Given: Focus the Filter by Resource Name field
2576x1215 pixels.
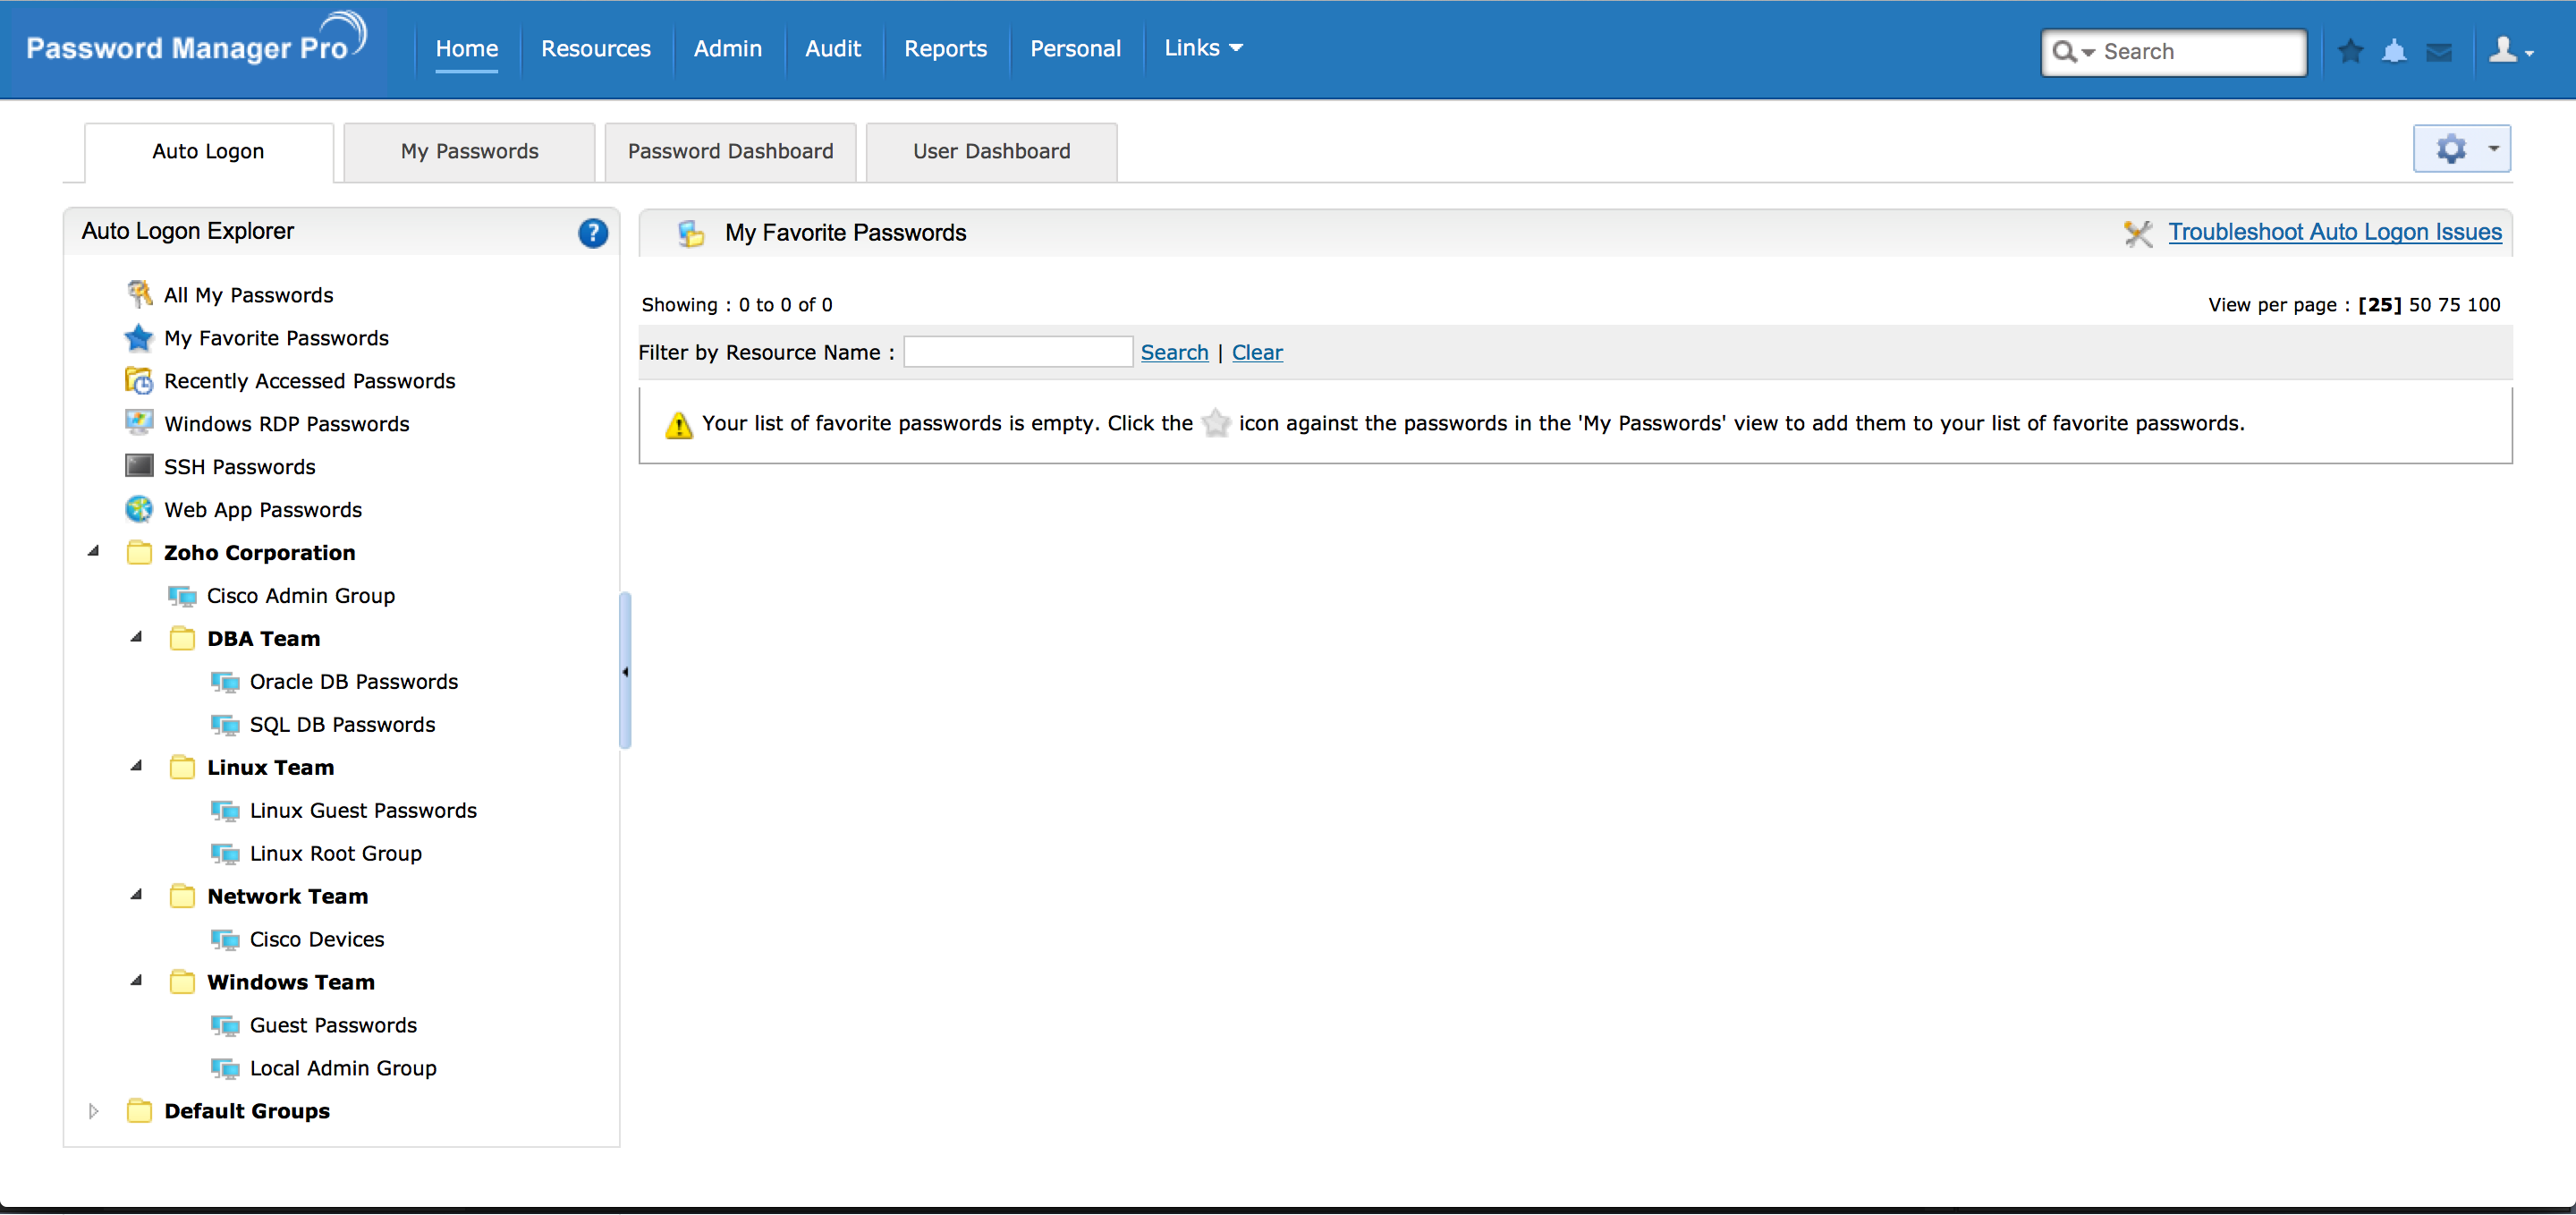Looking at the screenshot, I should coord(1017,353).
